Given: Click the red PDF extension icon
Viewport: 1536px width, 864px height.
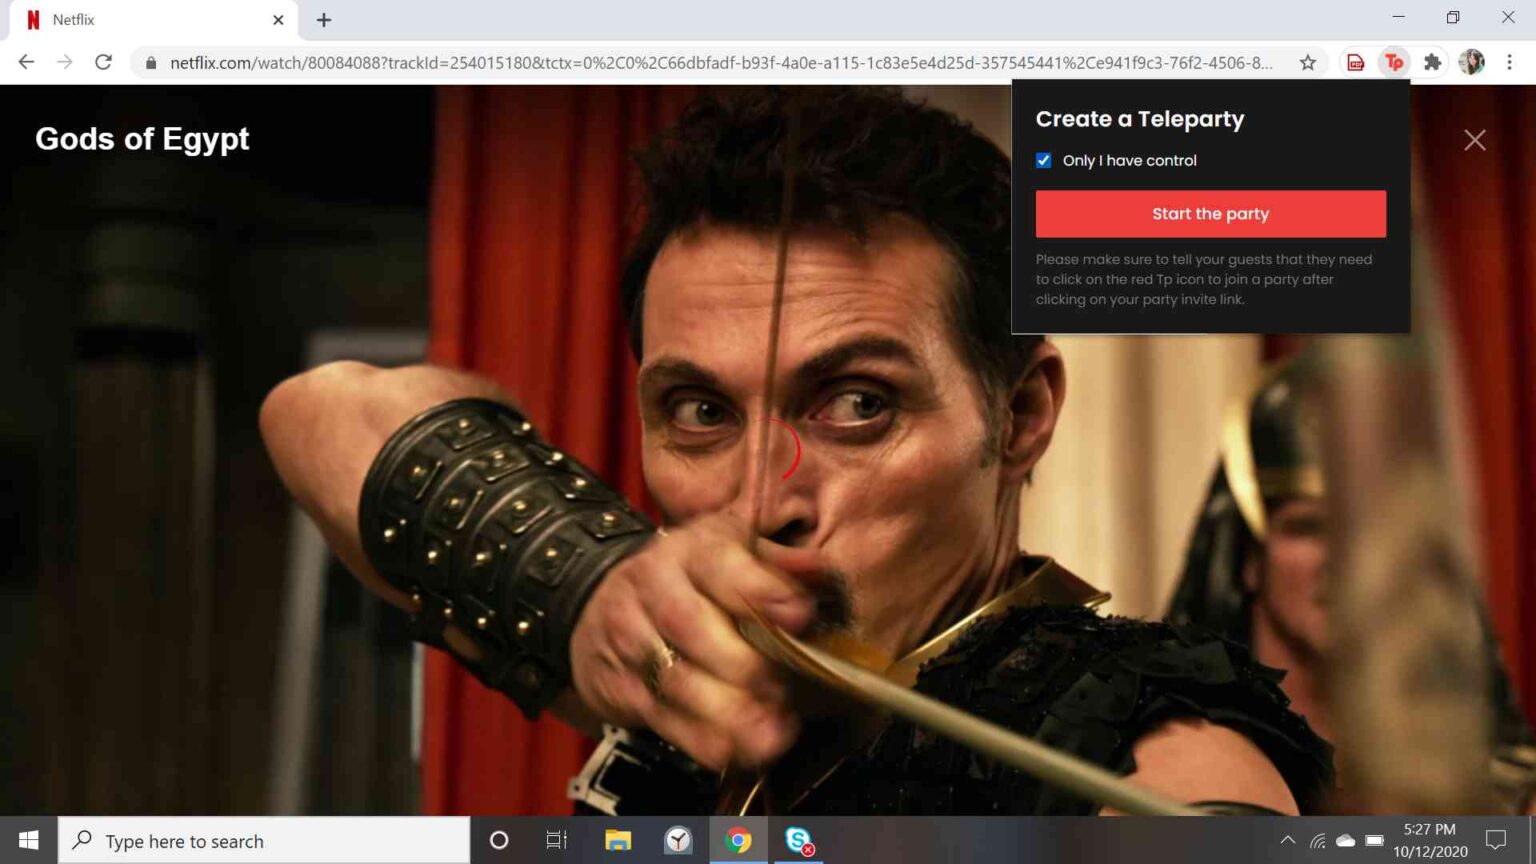Looking at the screenshot, I should coord(1355,62).
